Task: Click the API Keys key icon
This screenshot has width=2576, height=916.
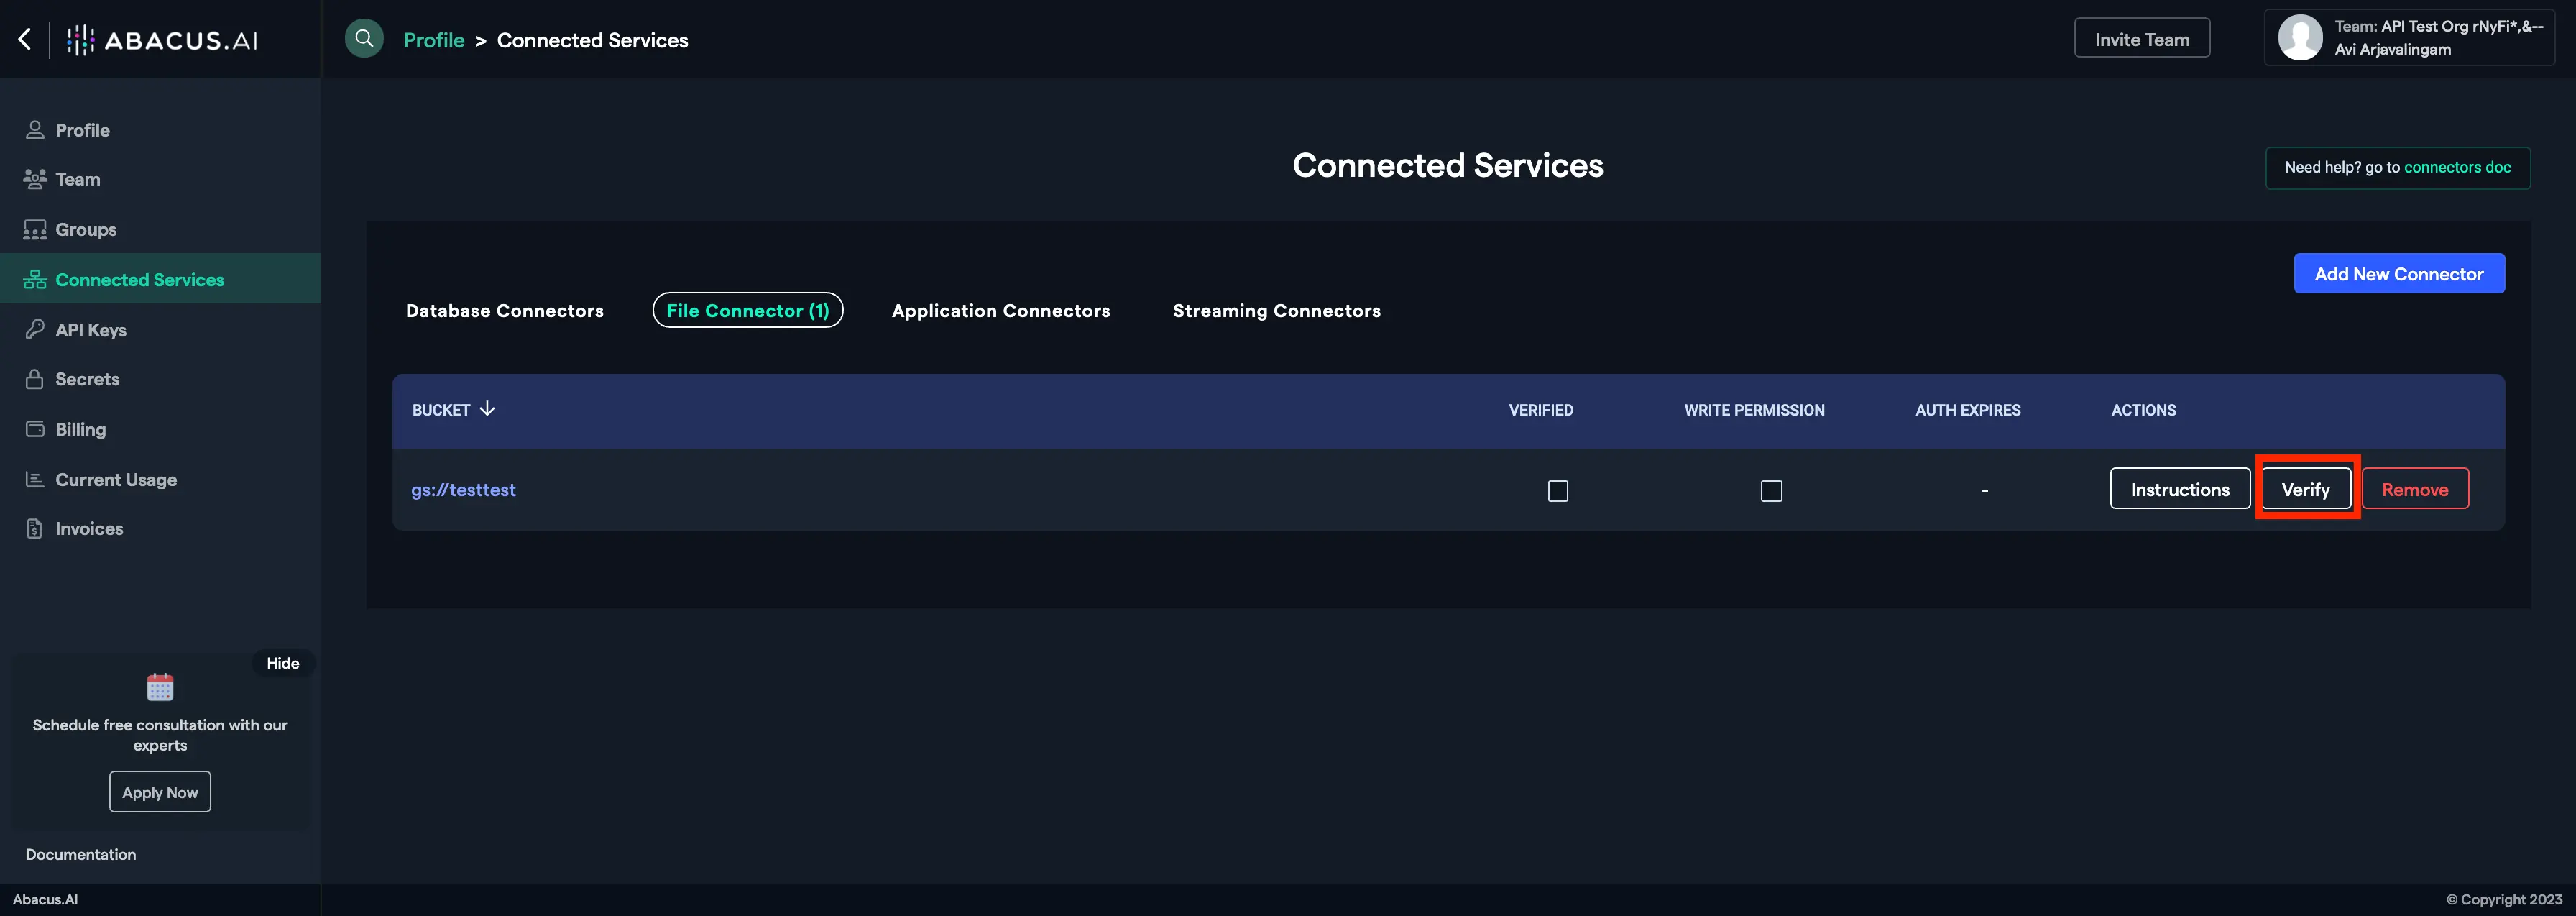Action: pos(35,329)
